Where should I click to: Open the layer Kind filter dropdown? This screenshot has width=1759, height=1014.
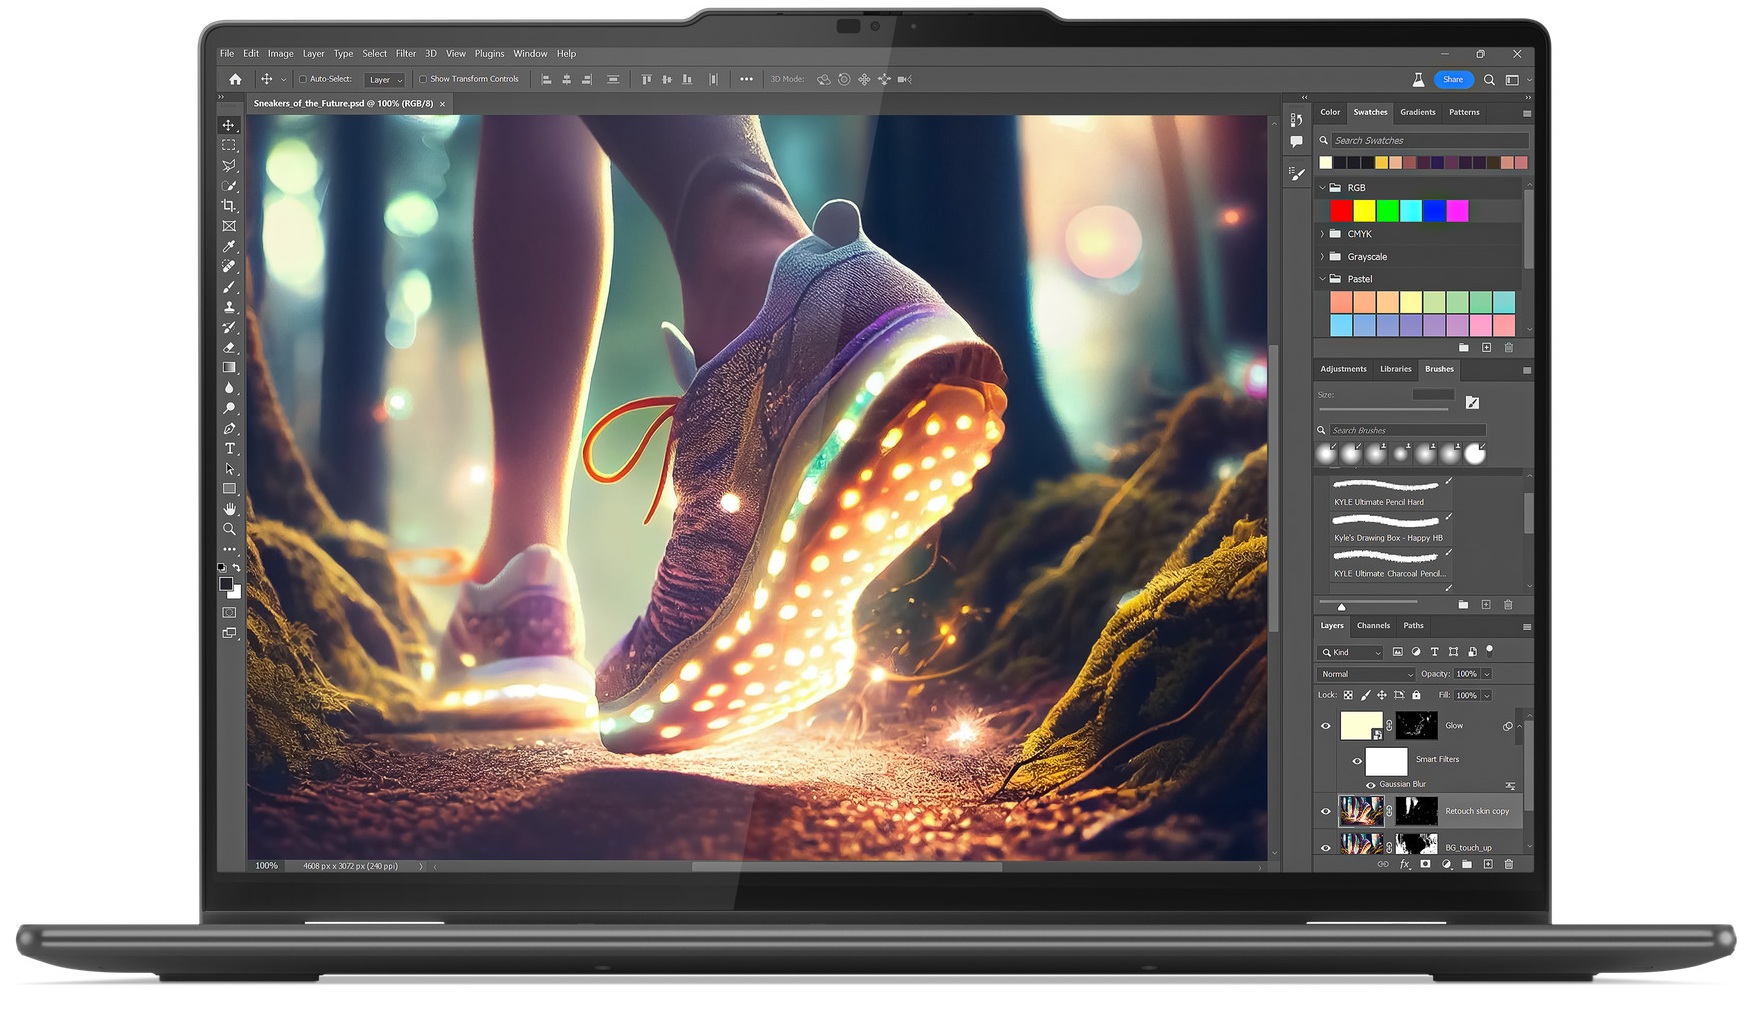[1351, 652]
